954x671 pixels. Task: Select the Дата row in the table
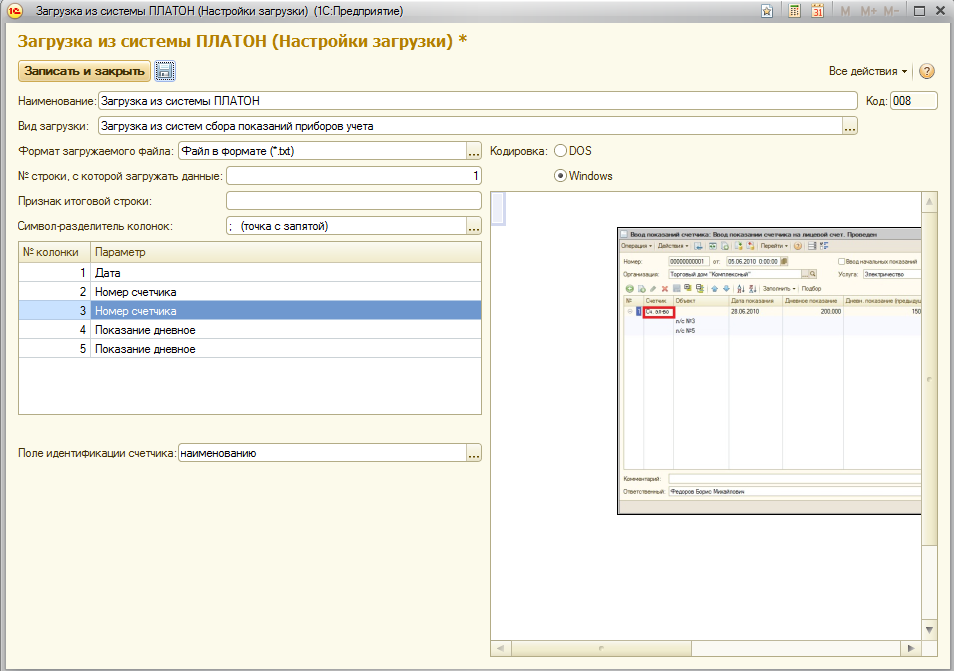coord(249,273)
